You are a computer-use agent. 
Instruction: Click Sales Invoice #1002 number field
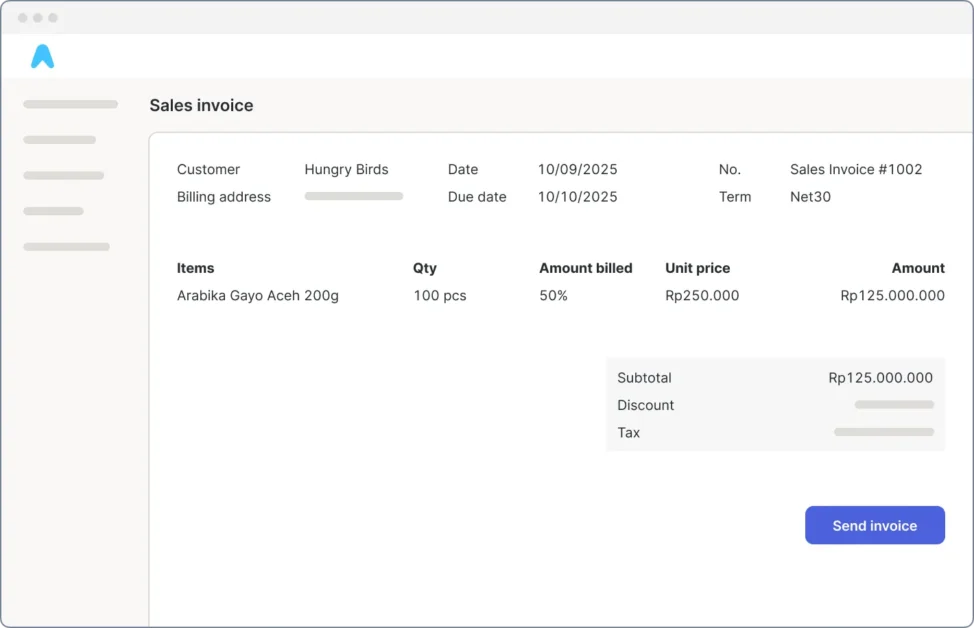tap(855, 169)
